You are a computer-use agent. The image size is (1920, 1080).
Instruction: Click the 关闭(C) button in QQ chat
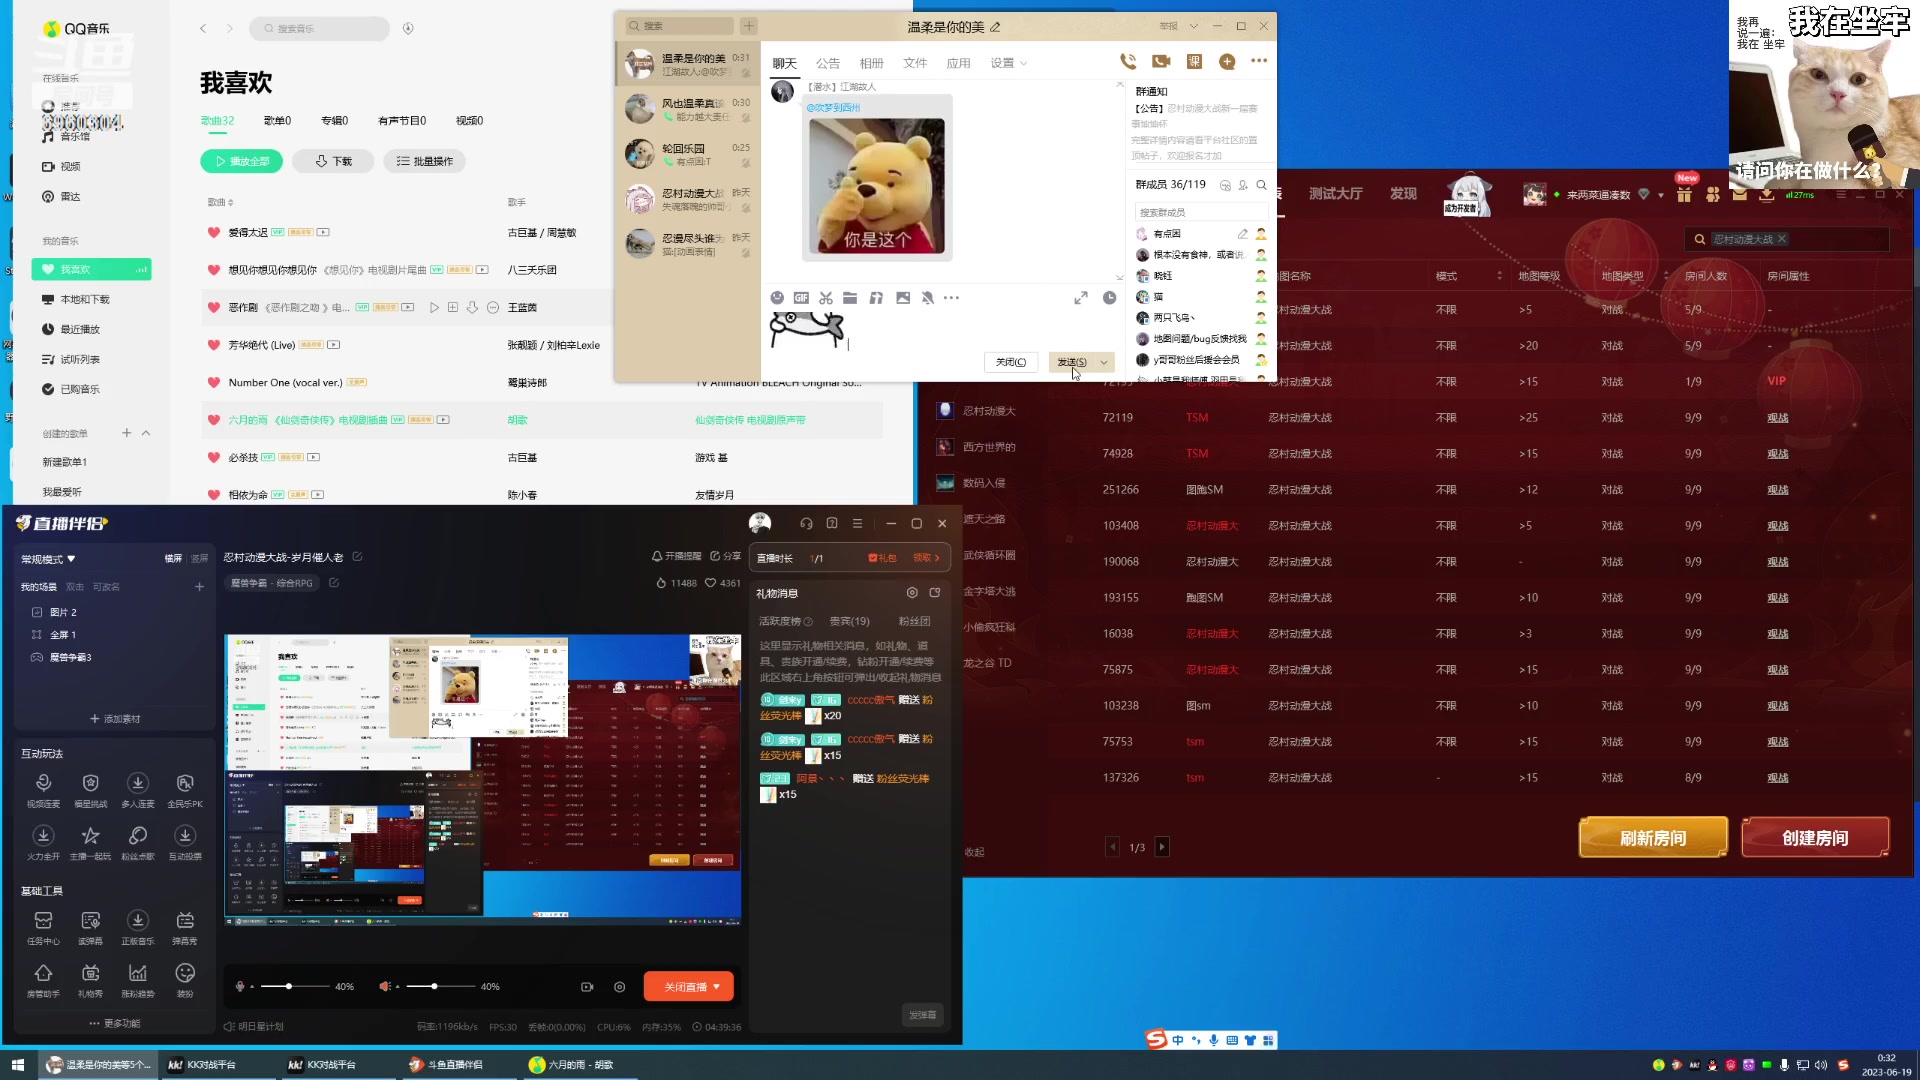pos(1011,362)
